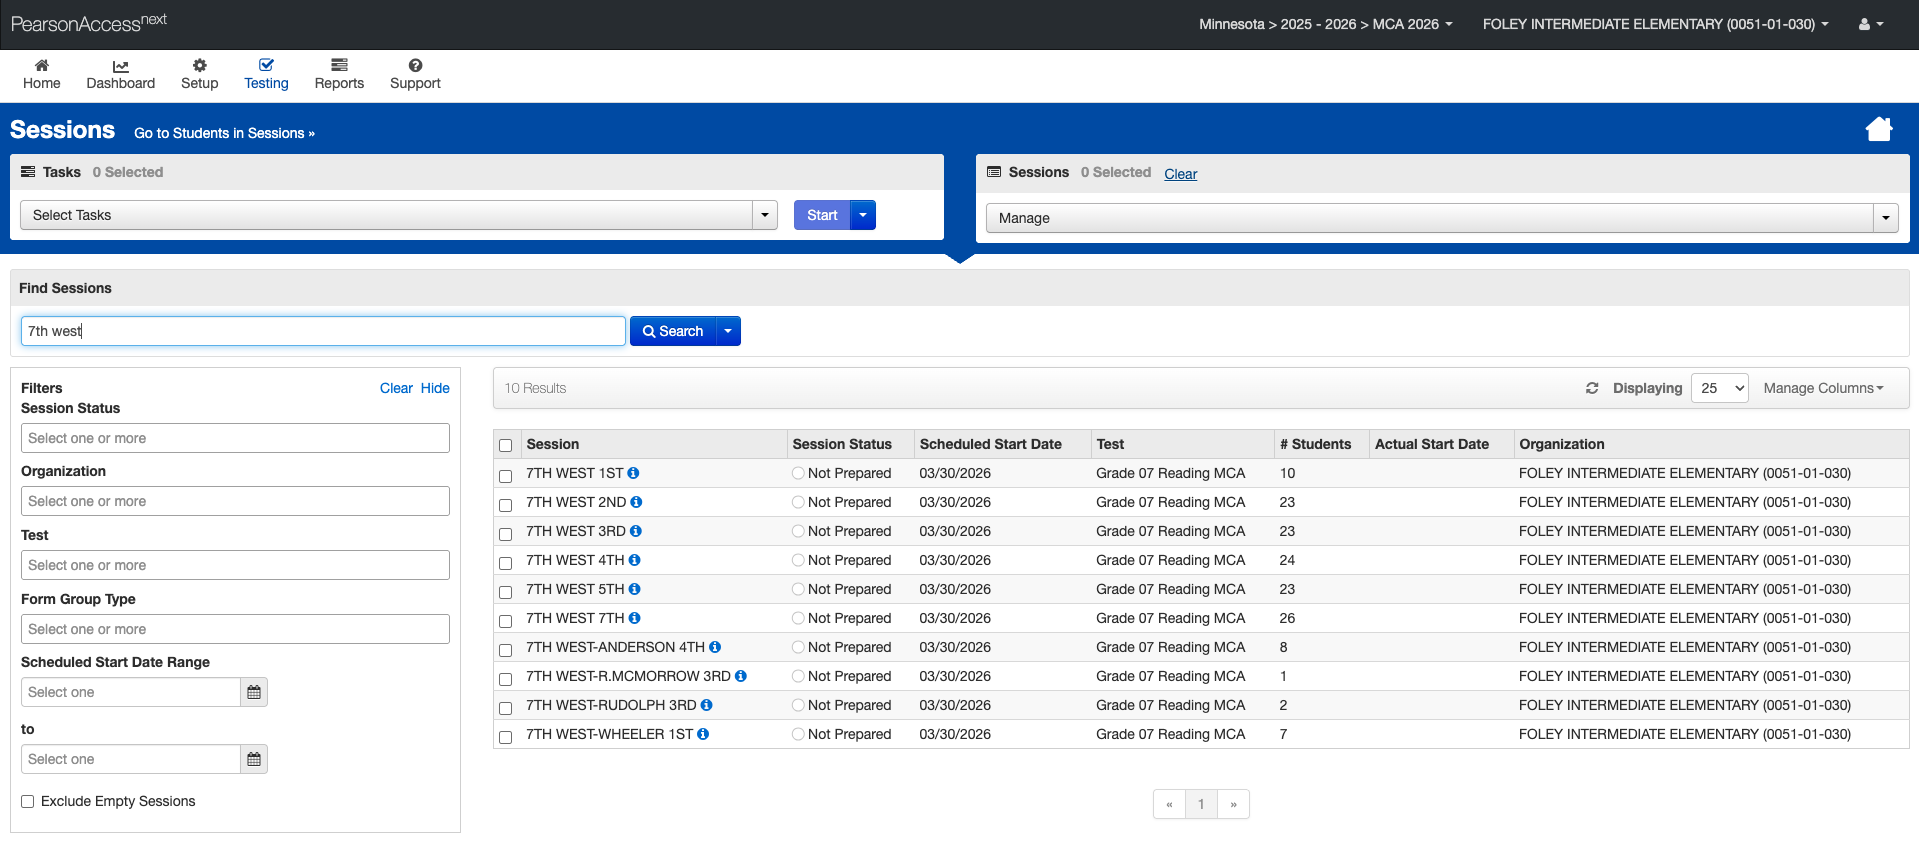Hide the Filters panel
The image size is (1919, 855).
pos(435,388)
